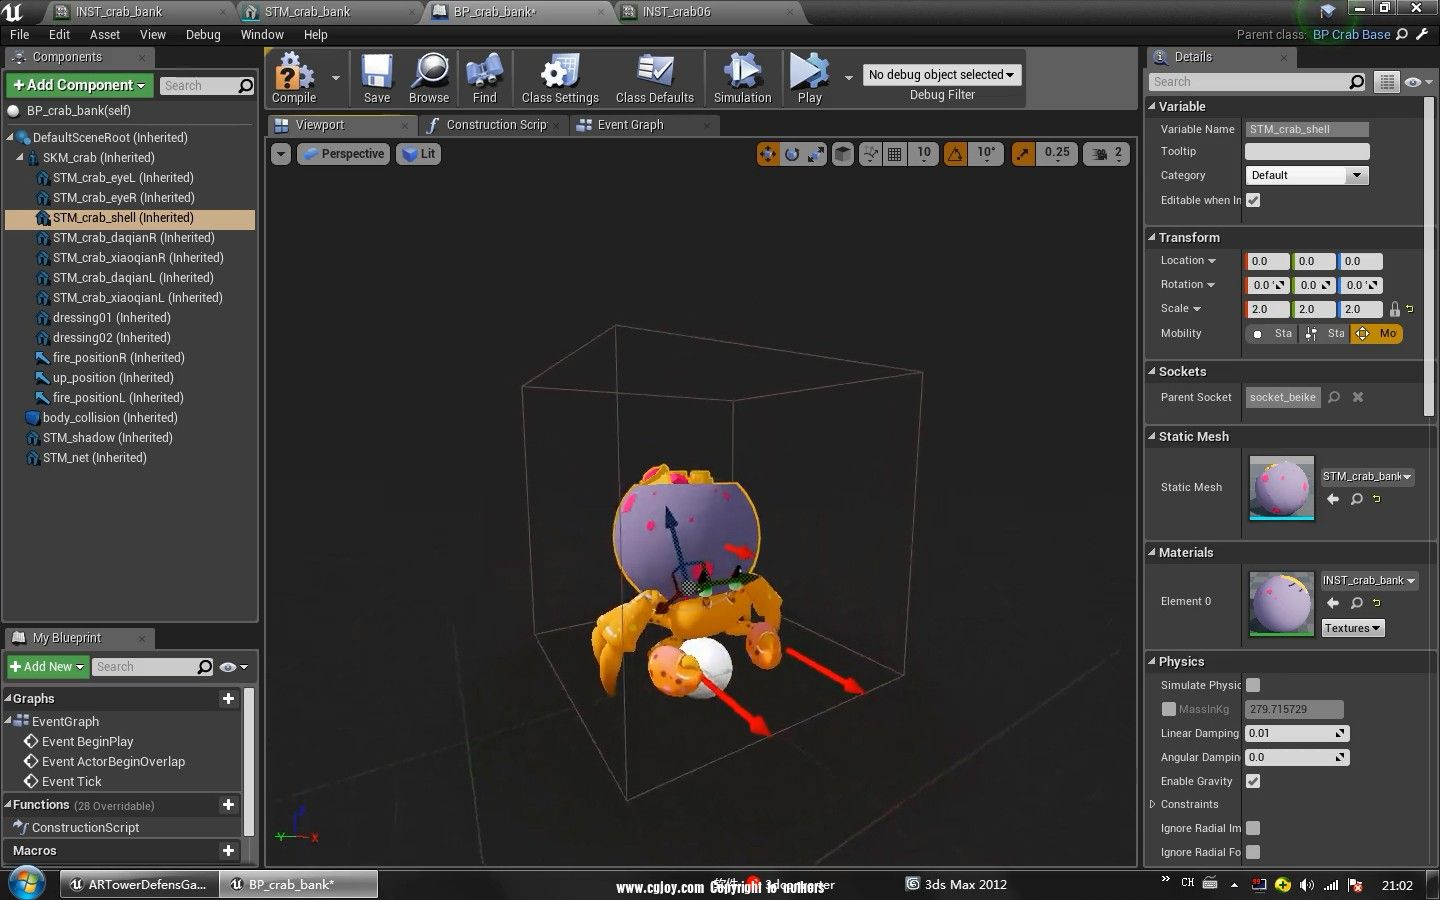Open the Category Default dropdown
Image resolution: width=1440 pixels, height=900 pixels.
[1306, 175]
